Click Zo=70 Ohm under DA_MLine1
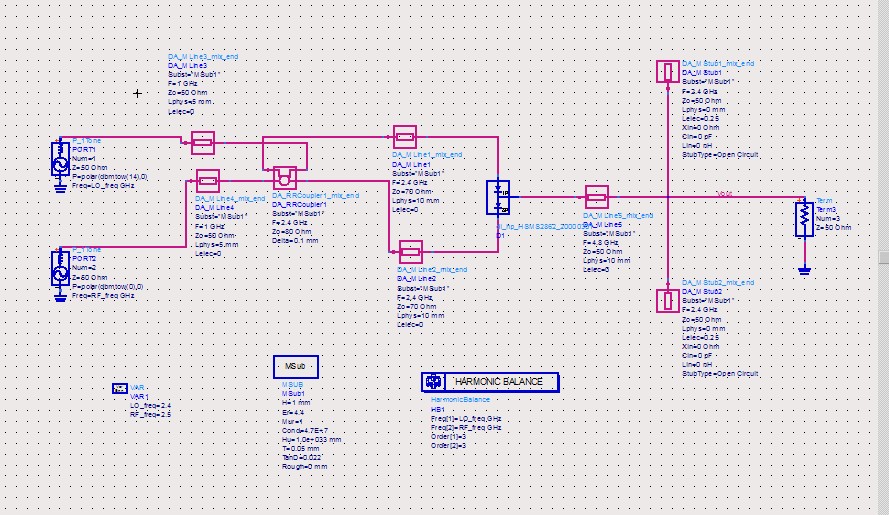Viewport: 889px width, 515px height. [x=411, y=192]
